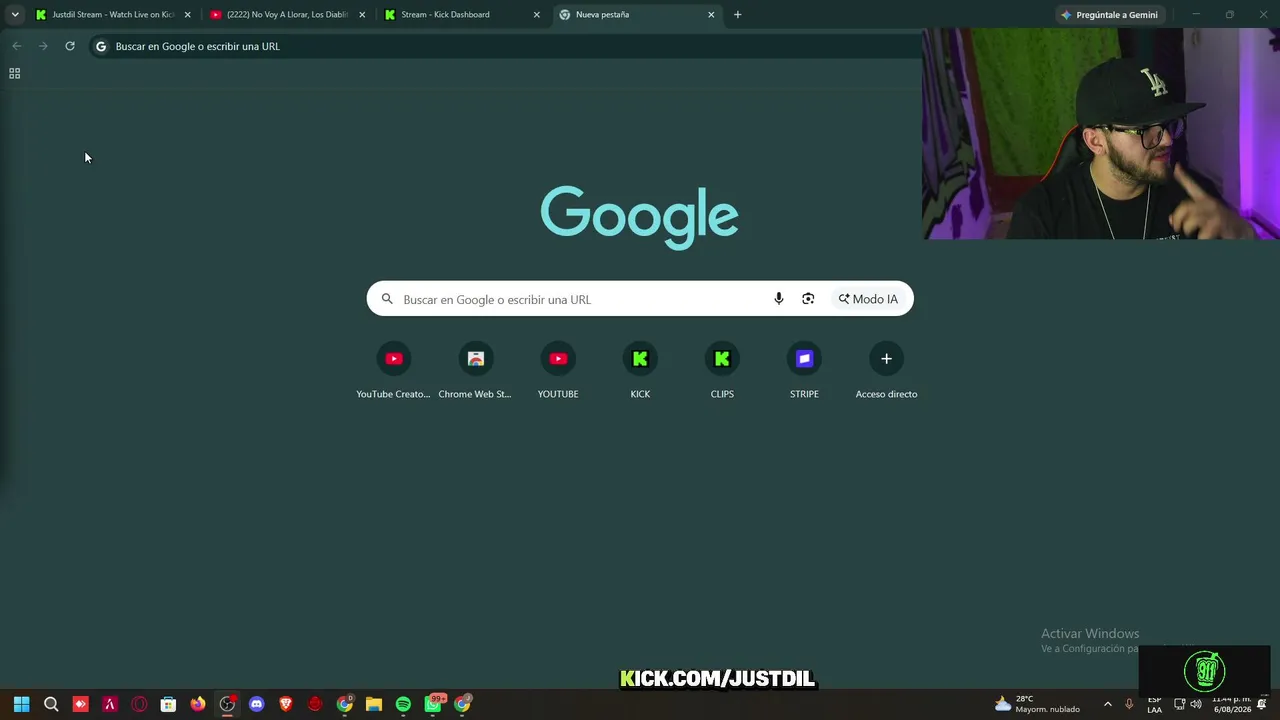Open the Windows Start menu
Screen dimensions: 1280x720
(x=22, y=704)
